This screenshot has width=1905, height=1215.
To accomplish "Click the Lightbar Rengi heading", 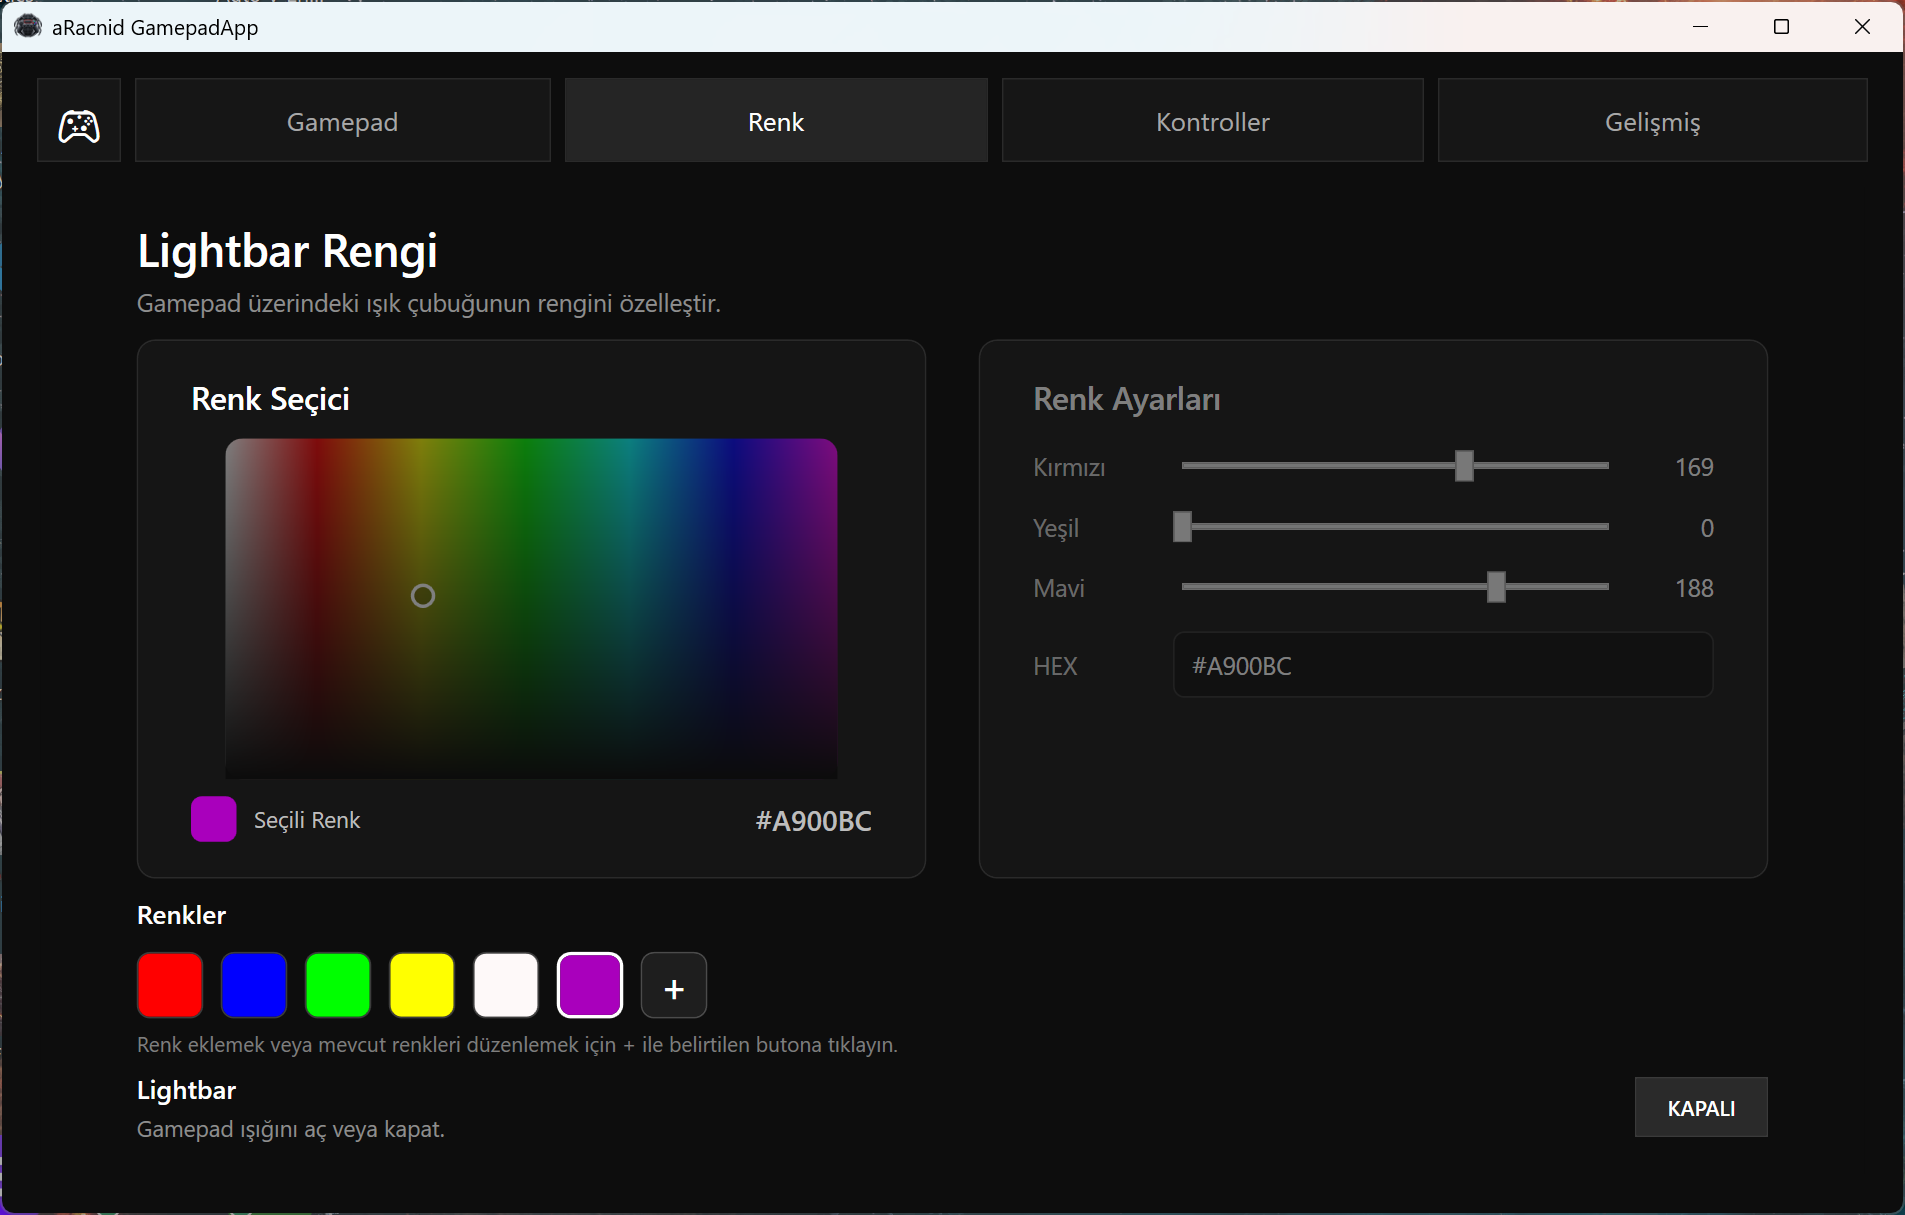I will pyautogui.click(x=287, y=251).
